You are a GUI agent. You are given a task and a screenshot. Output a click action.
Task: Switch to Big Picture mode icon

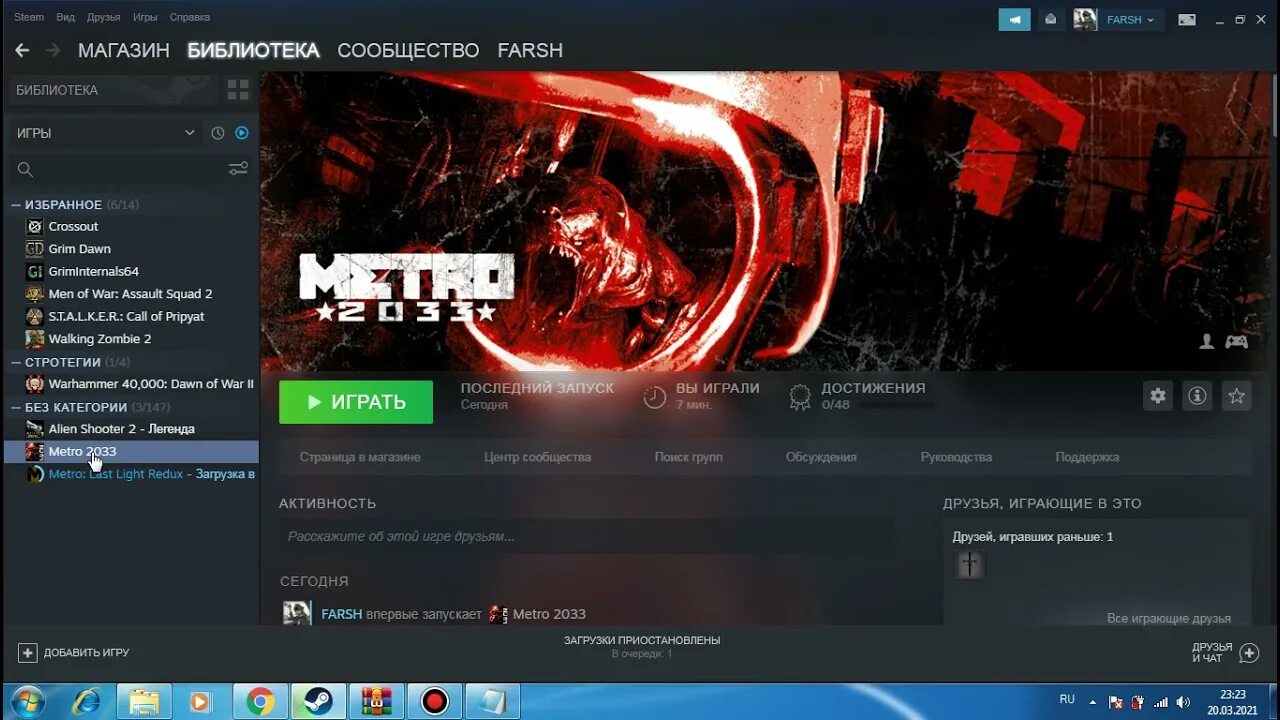pyautogui.click(x=1187, y=19)
